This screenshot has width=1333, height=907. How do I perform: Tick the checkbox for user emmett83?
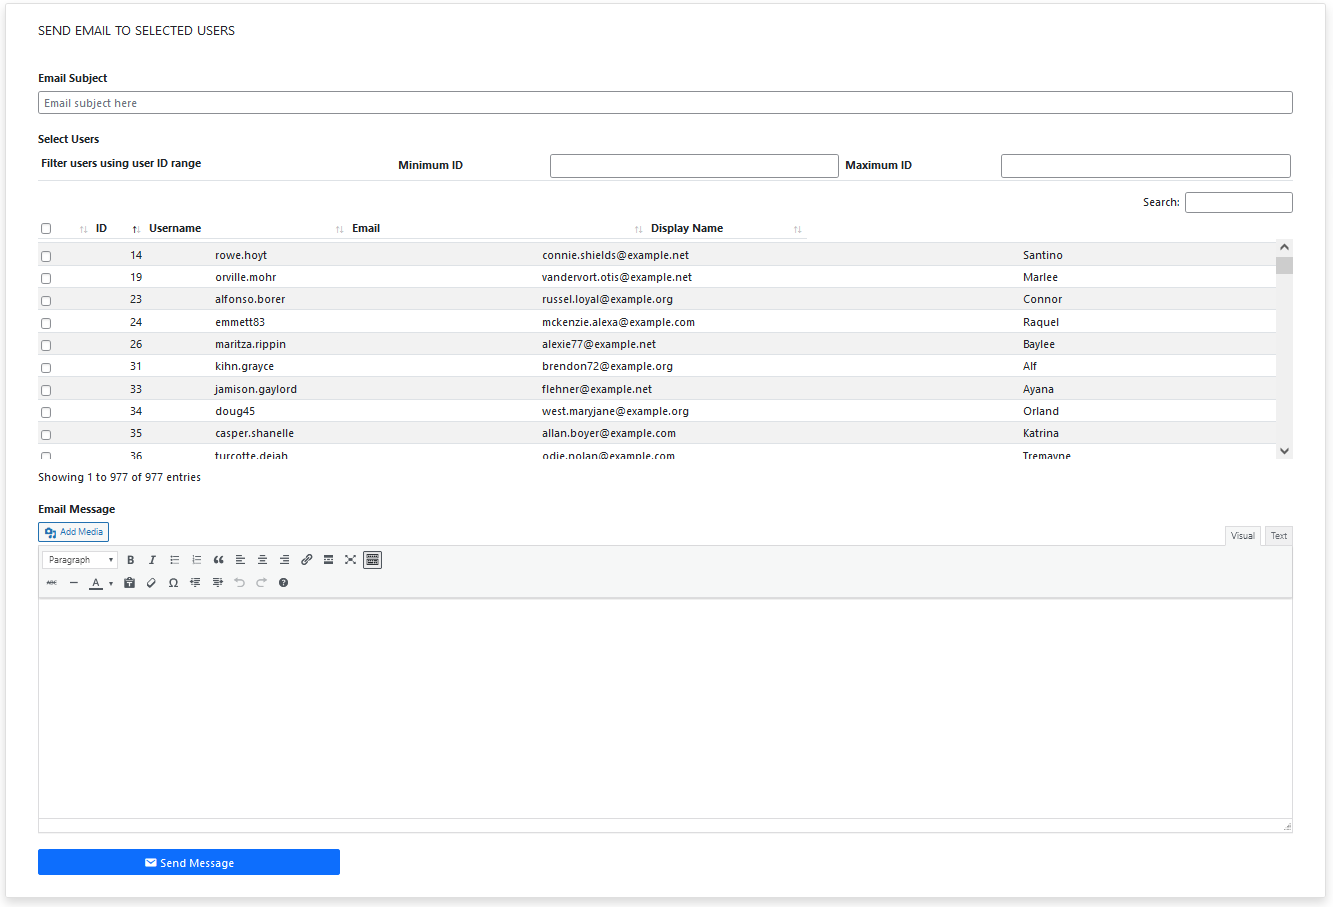(46, 323)
